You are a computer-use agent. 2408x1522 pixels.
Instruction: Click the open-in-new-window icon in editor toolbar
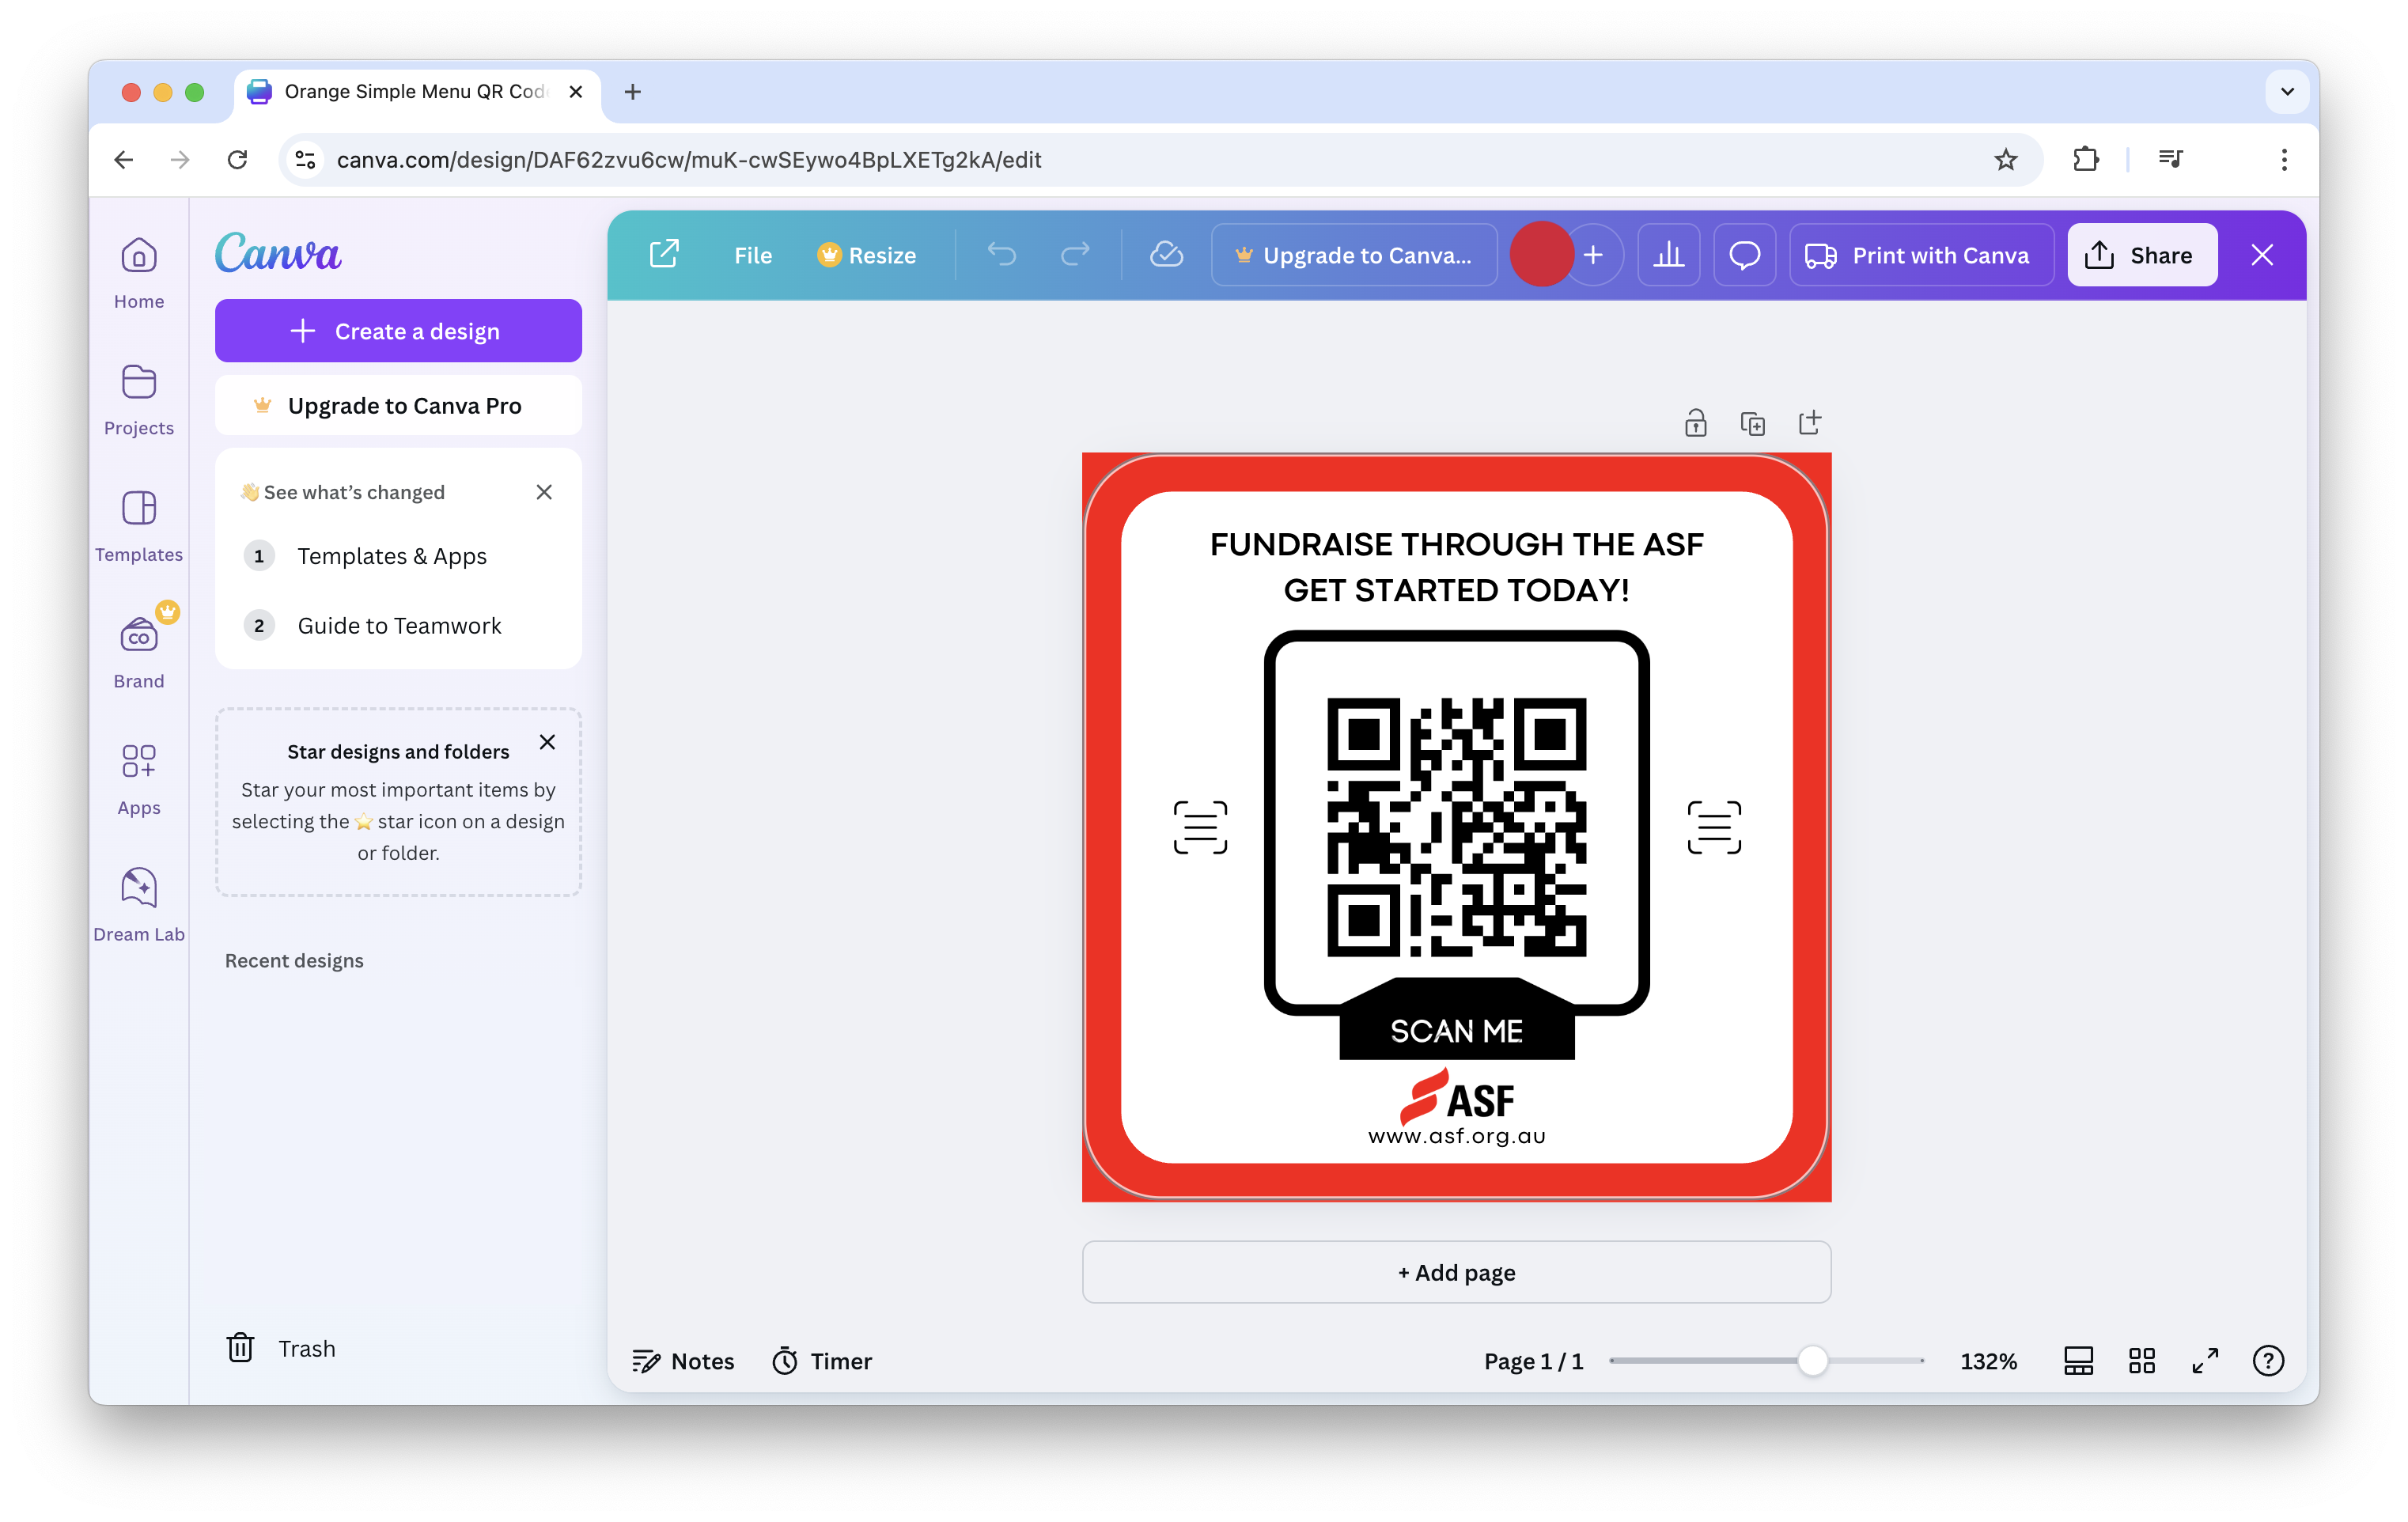tap(664, 254)
